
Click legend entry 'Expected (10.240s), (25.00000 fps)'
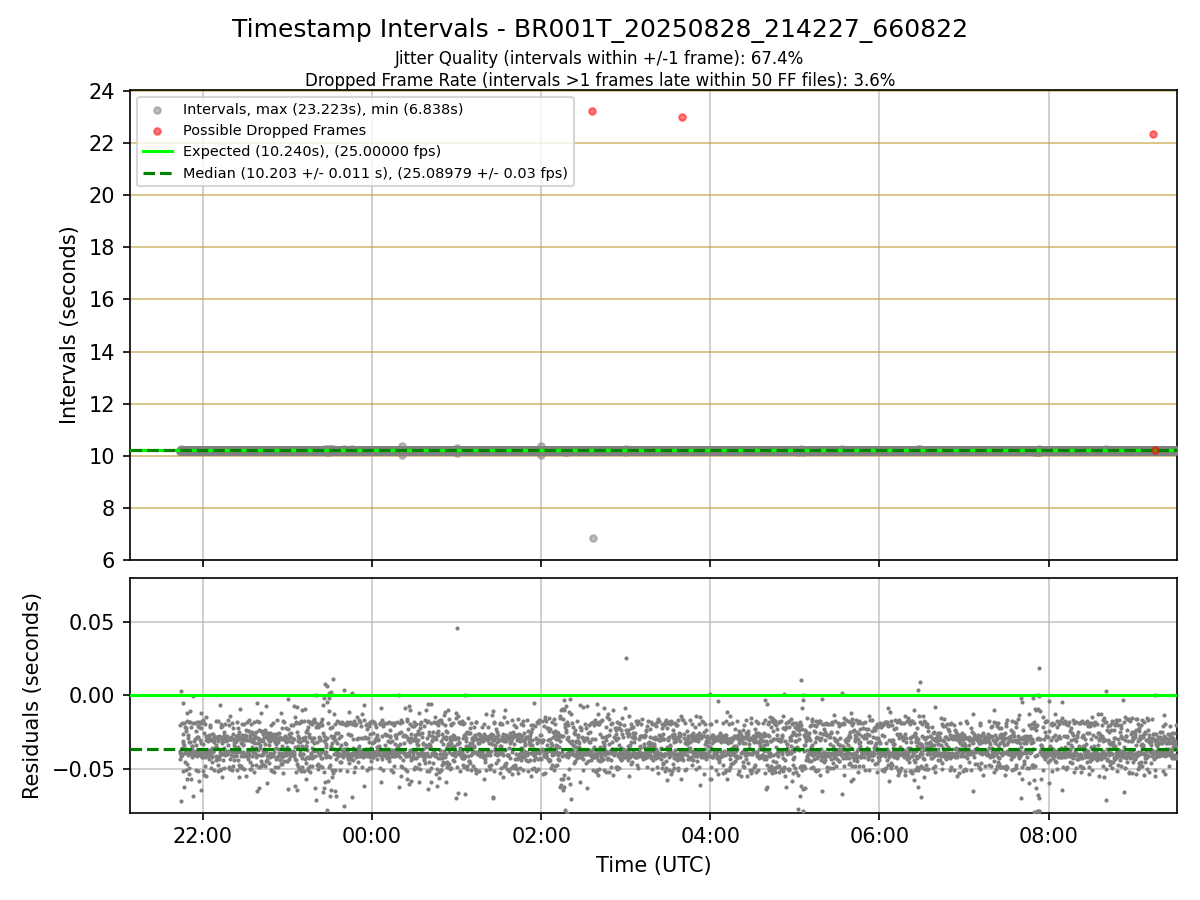point(311,151)
